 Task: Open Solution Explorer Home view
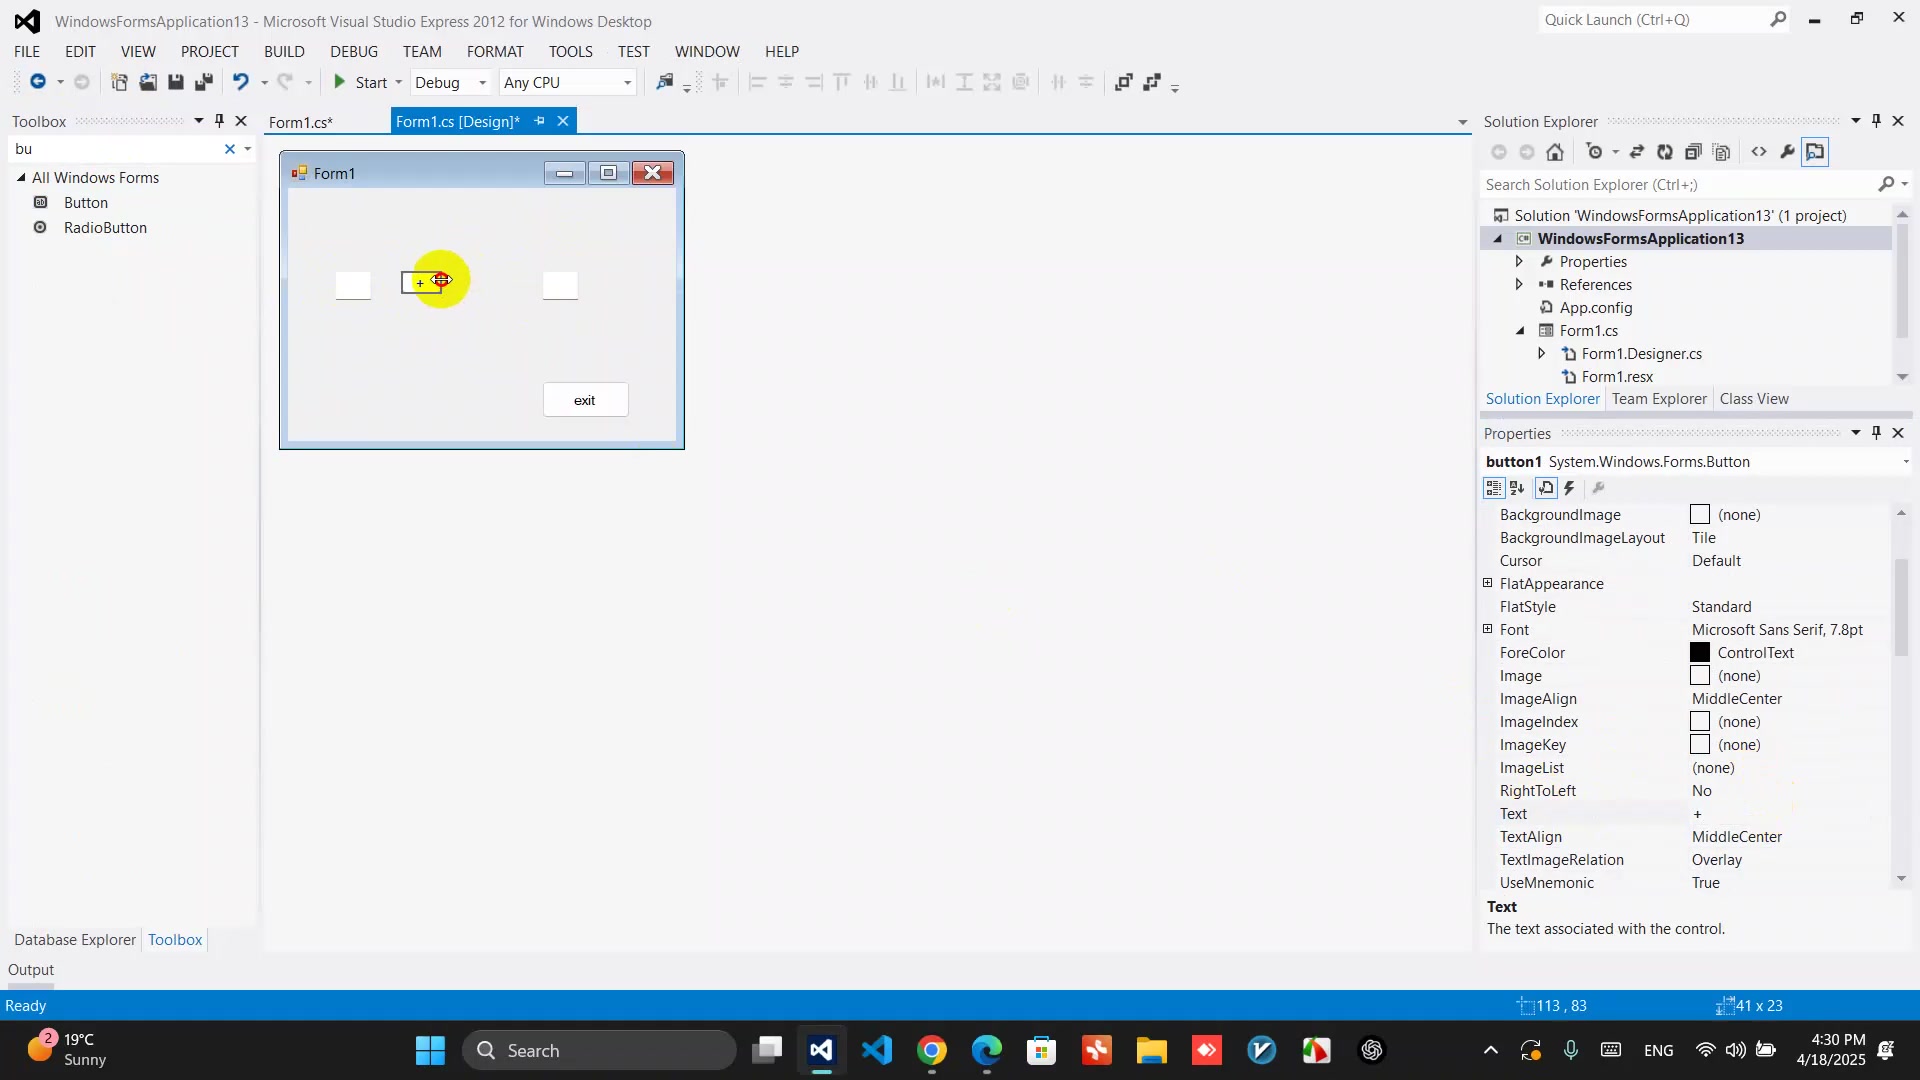1554,152
